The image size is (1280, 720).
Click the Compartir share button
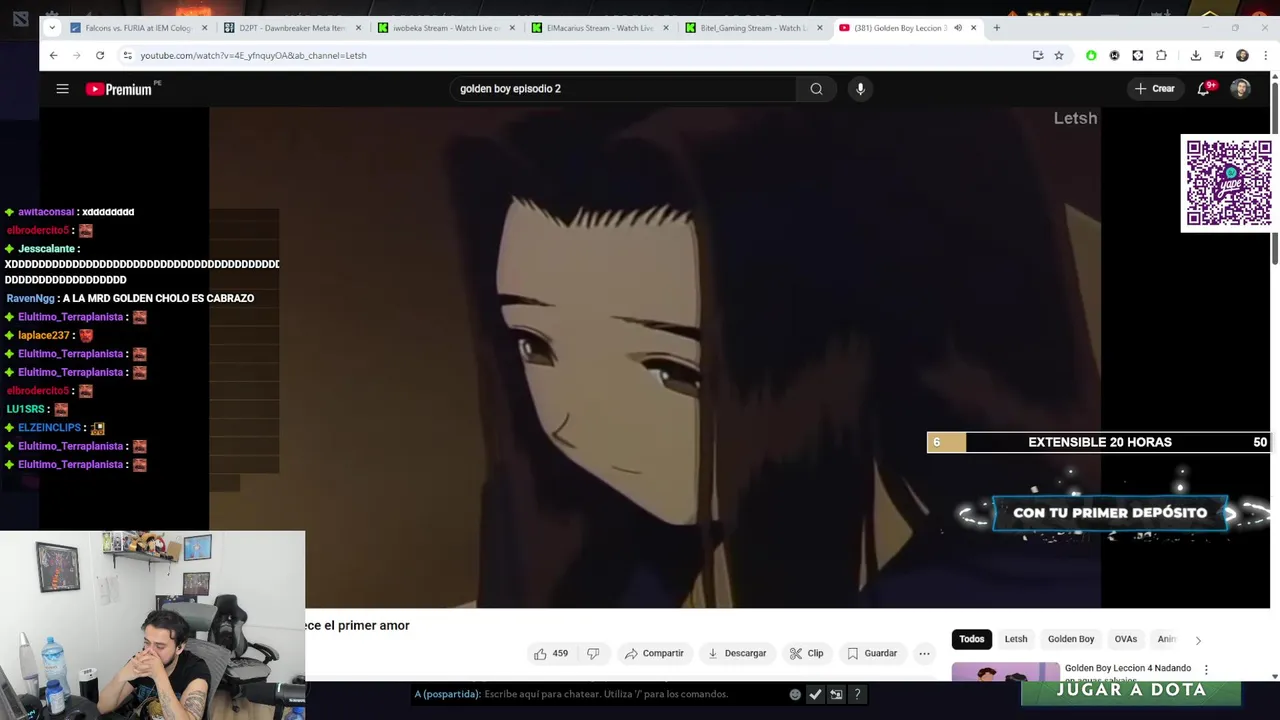654,653
